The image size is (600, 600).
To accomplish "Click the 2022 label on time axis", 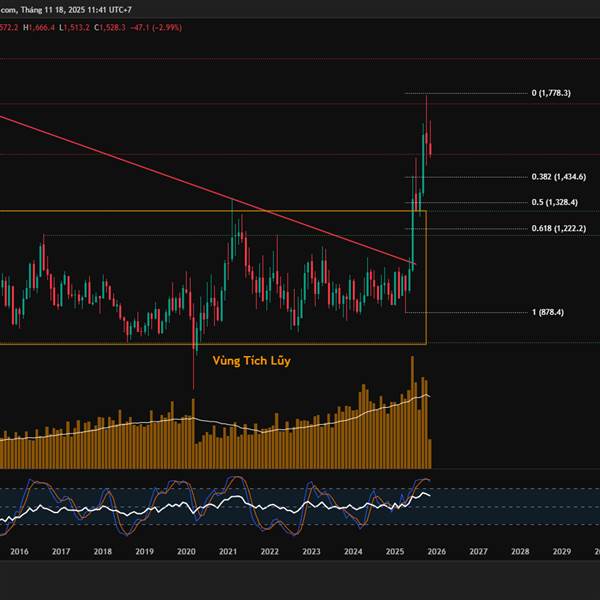I will tap(270, 551).
